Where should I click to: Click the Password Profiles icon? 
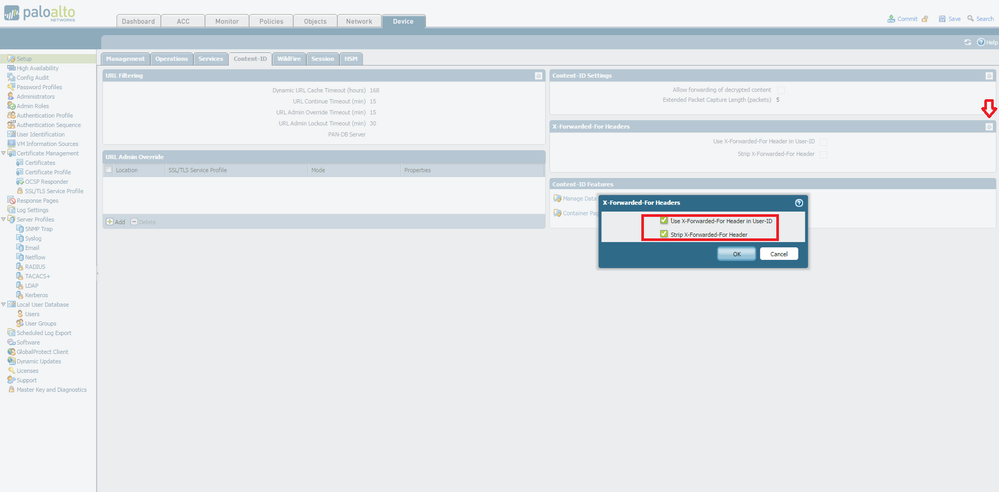(x=11, y=87)
